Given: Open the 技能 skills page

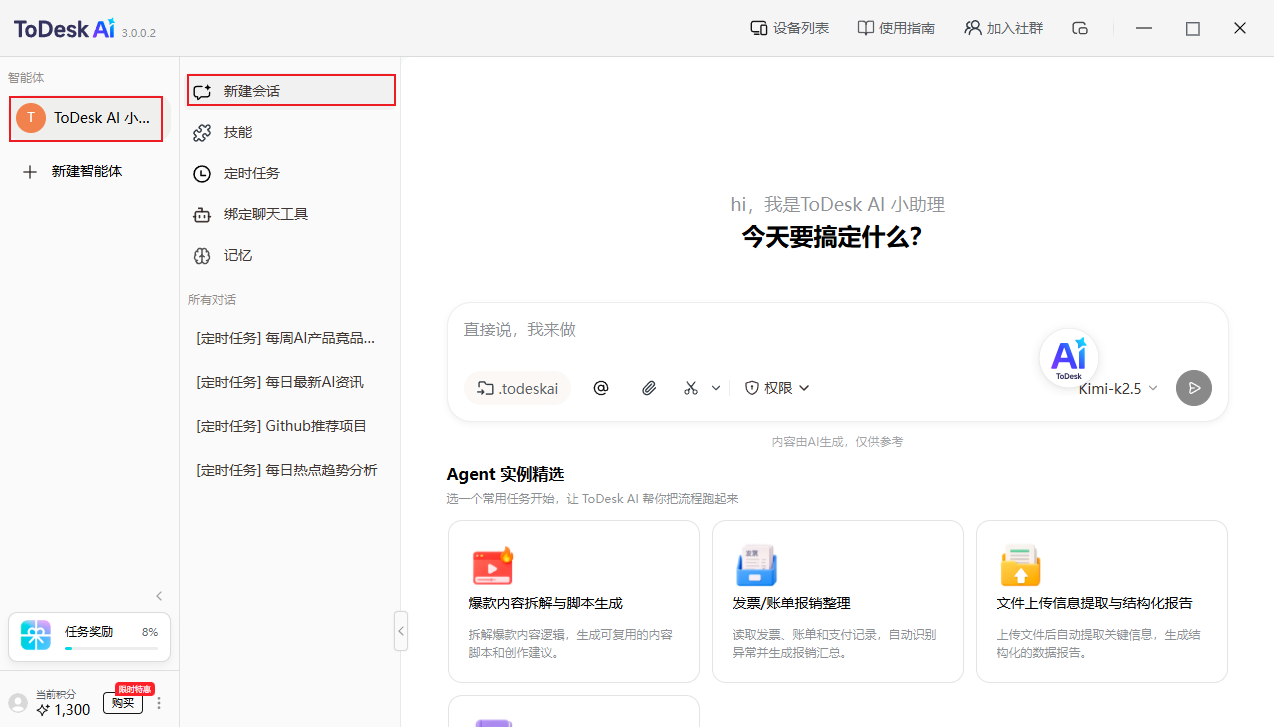Looking at the screenshot, I should point(292,132).
